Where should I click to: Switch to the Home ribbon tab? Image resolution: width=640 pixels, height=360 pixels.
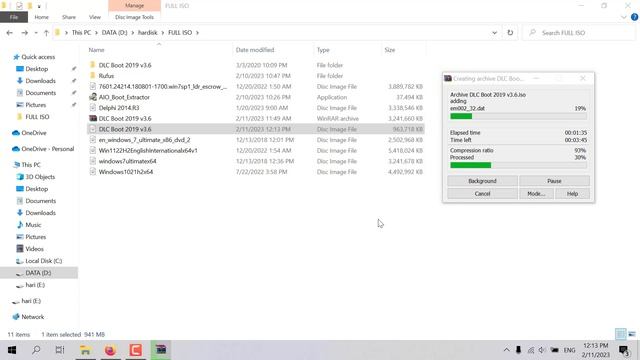point(42,17)
